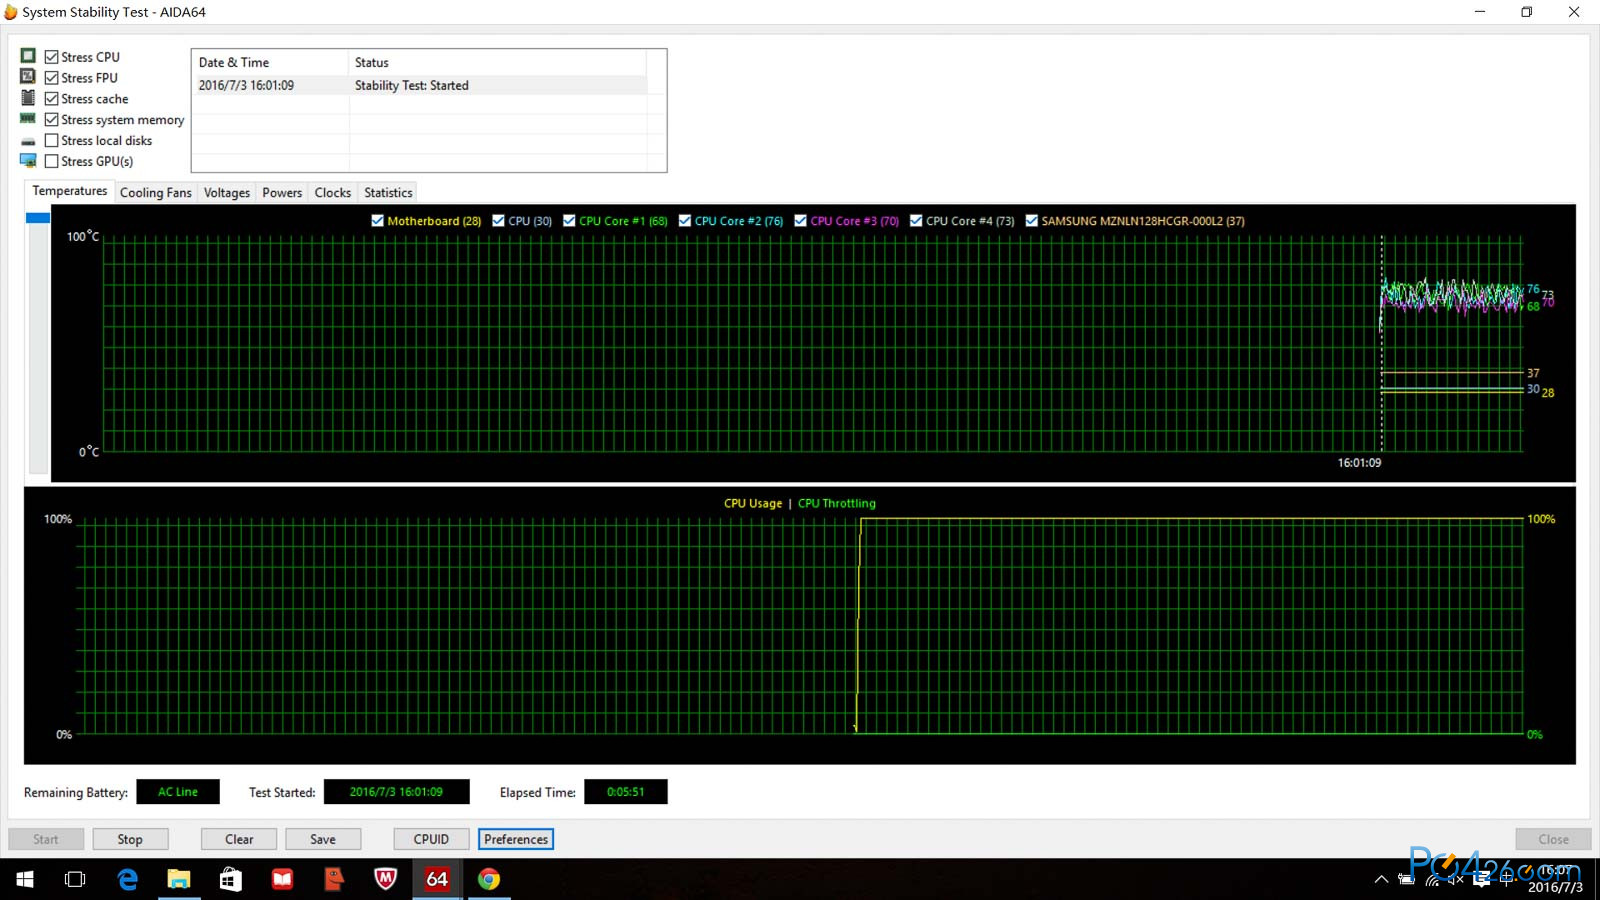Click the battery status tray icon

point(1406,880)
